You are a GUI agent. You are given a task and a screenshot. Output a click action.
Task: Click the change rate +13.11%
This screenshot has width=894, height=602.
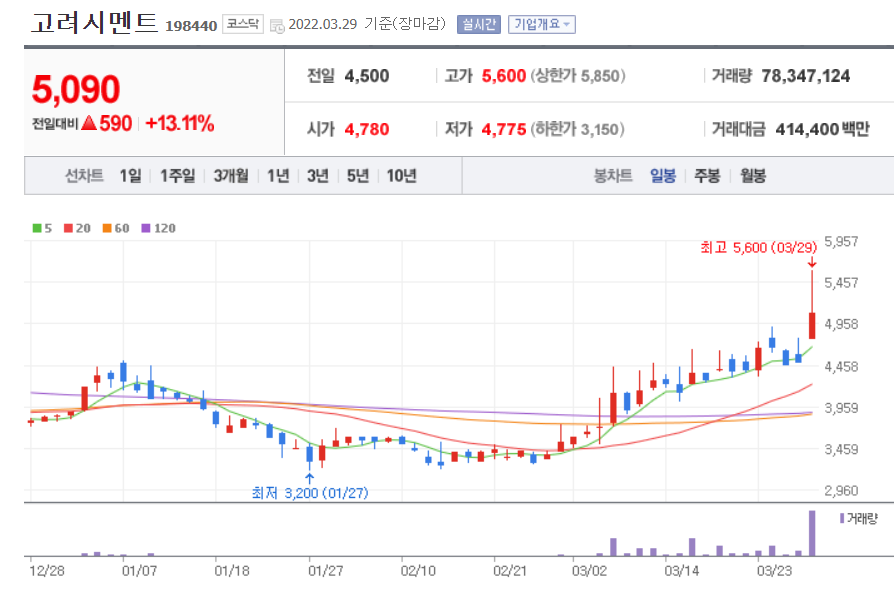180,123
